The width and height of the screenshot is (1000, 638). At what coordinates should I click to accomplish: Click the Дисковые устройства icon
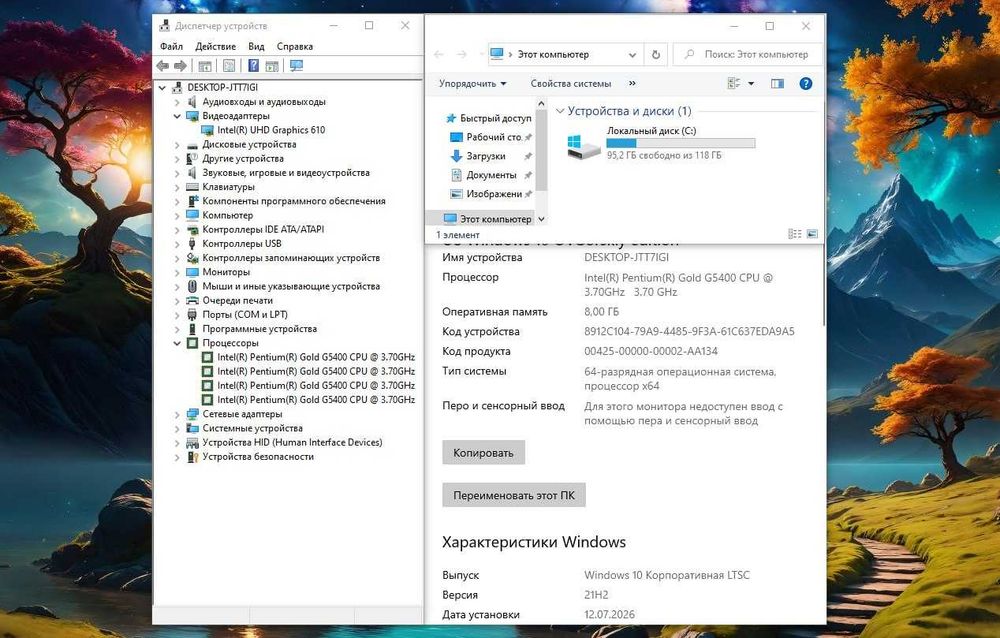pos(192,145)
